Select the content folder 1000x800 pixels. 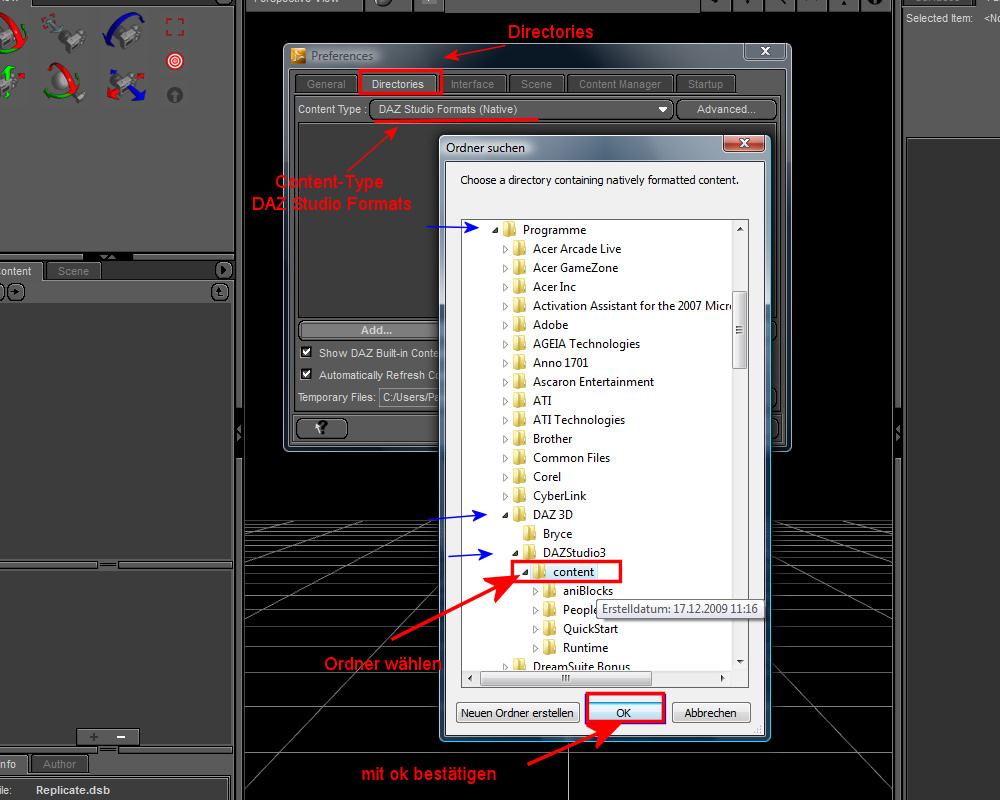pyautogui.click(x=573, y=572)
